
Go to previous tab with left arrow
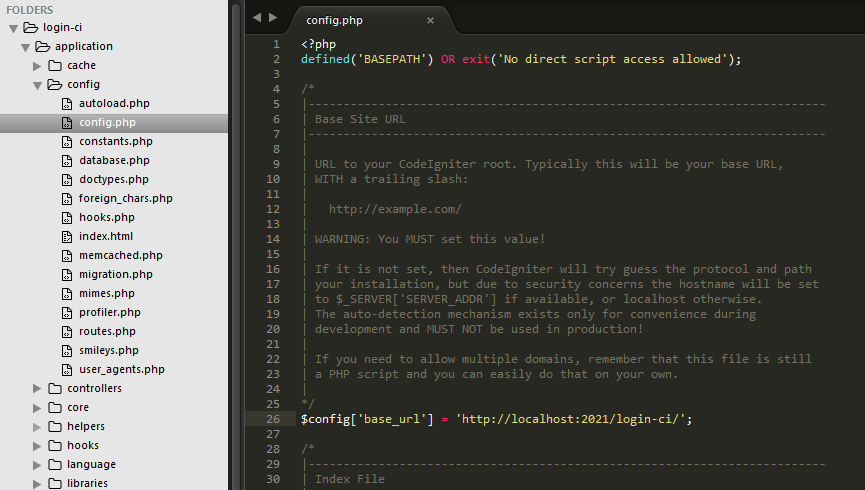click(x=257, y=18)
